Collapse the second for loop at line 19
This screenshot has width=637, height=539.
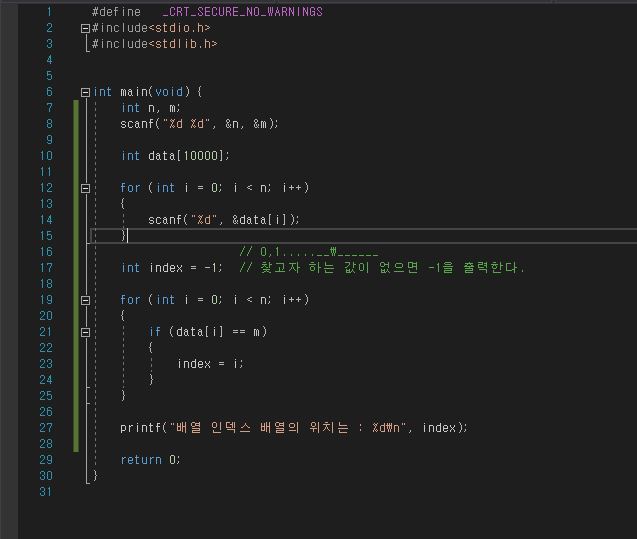point(85,301)
